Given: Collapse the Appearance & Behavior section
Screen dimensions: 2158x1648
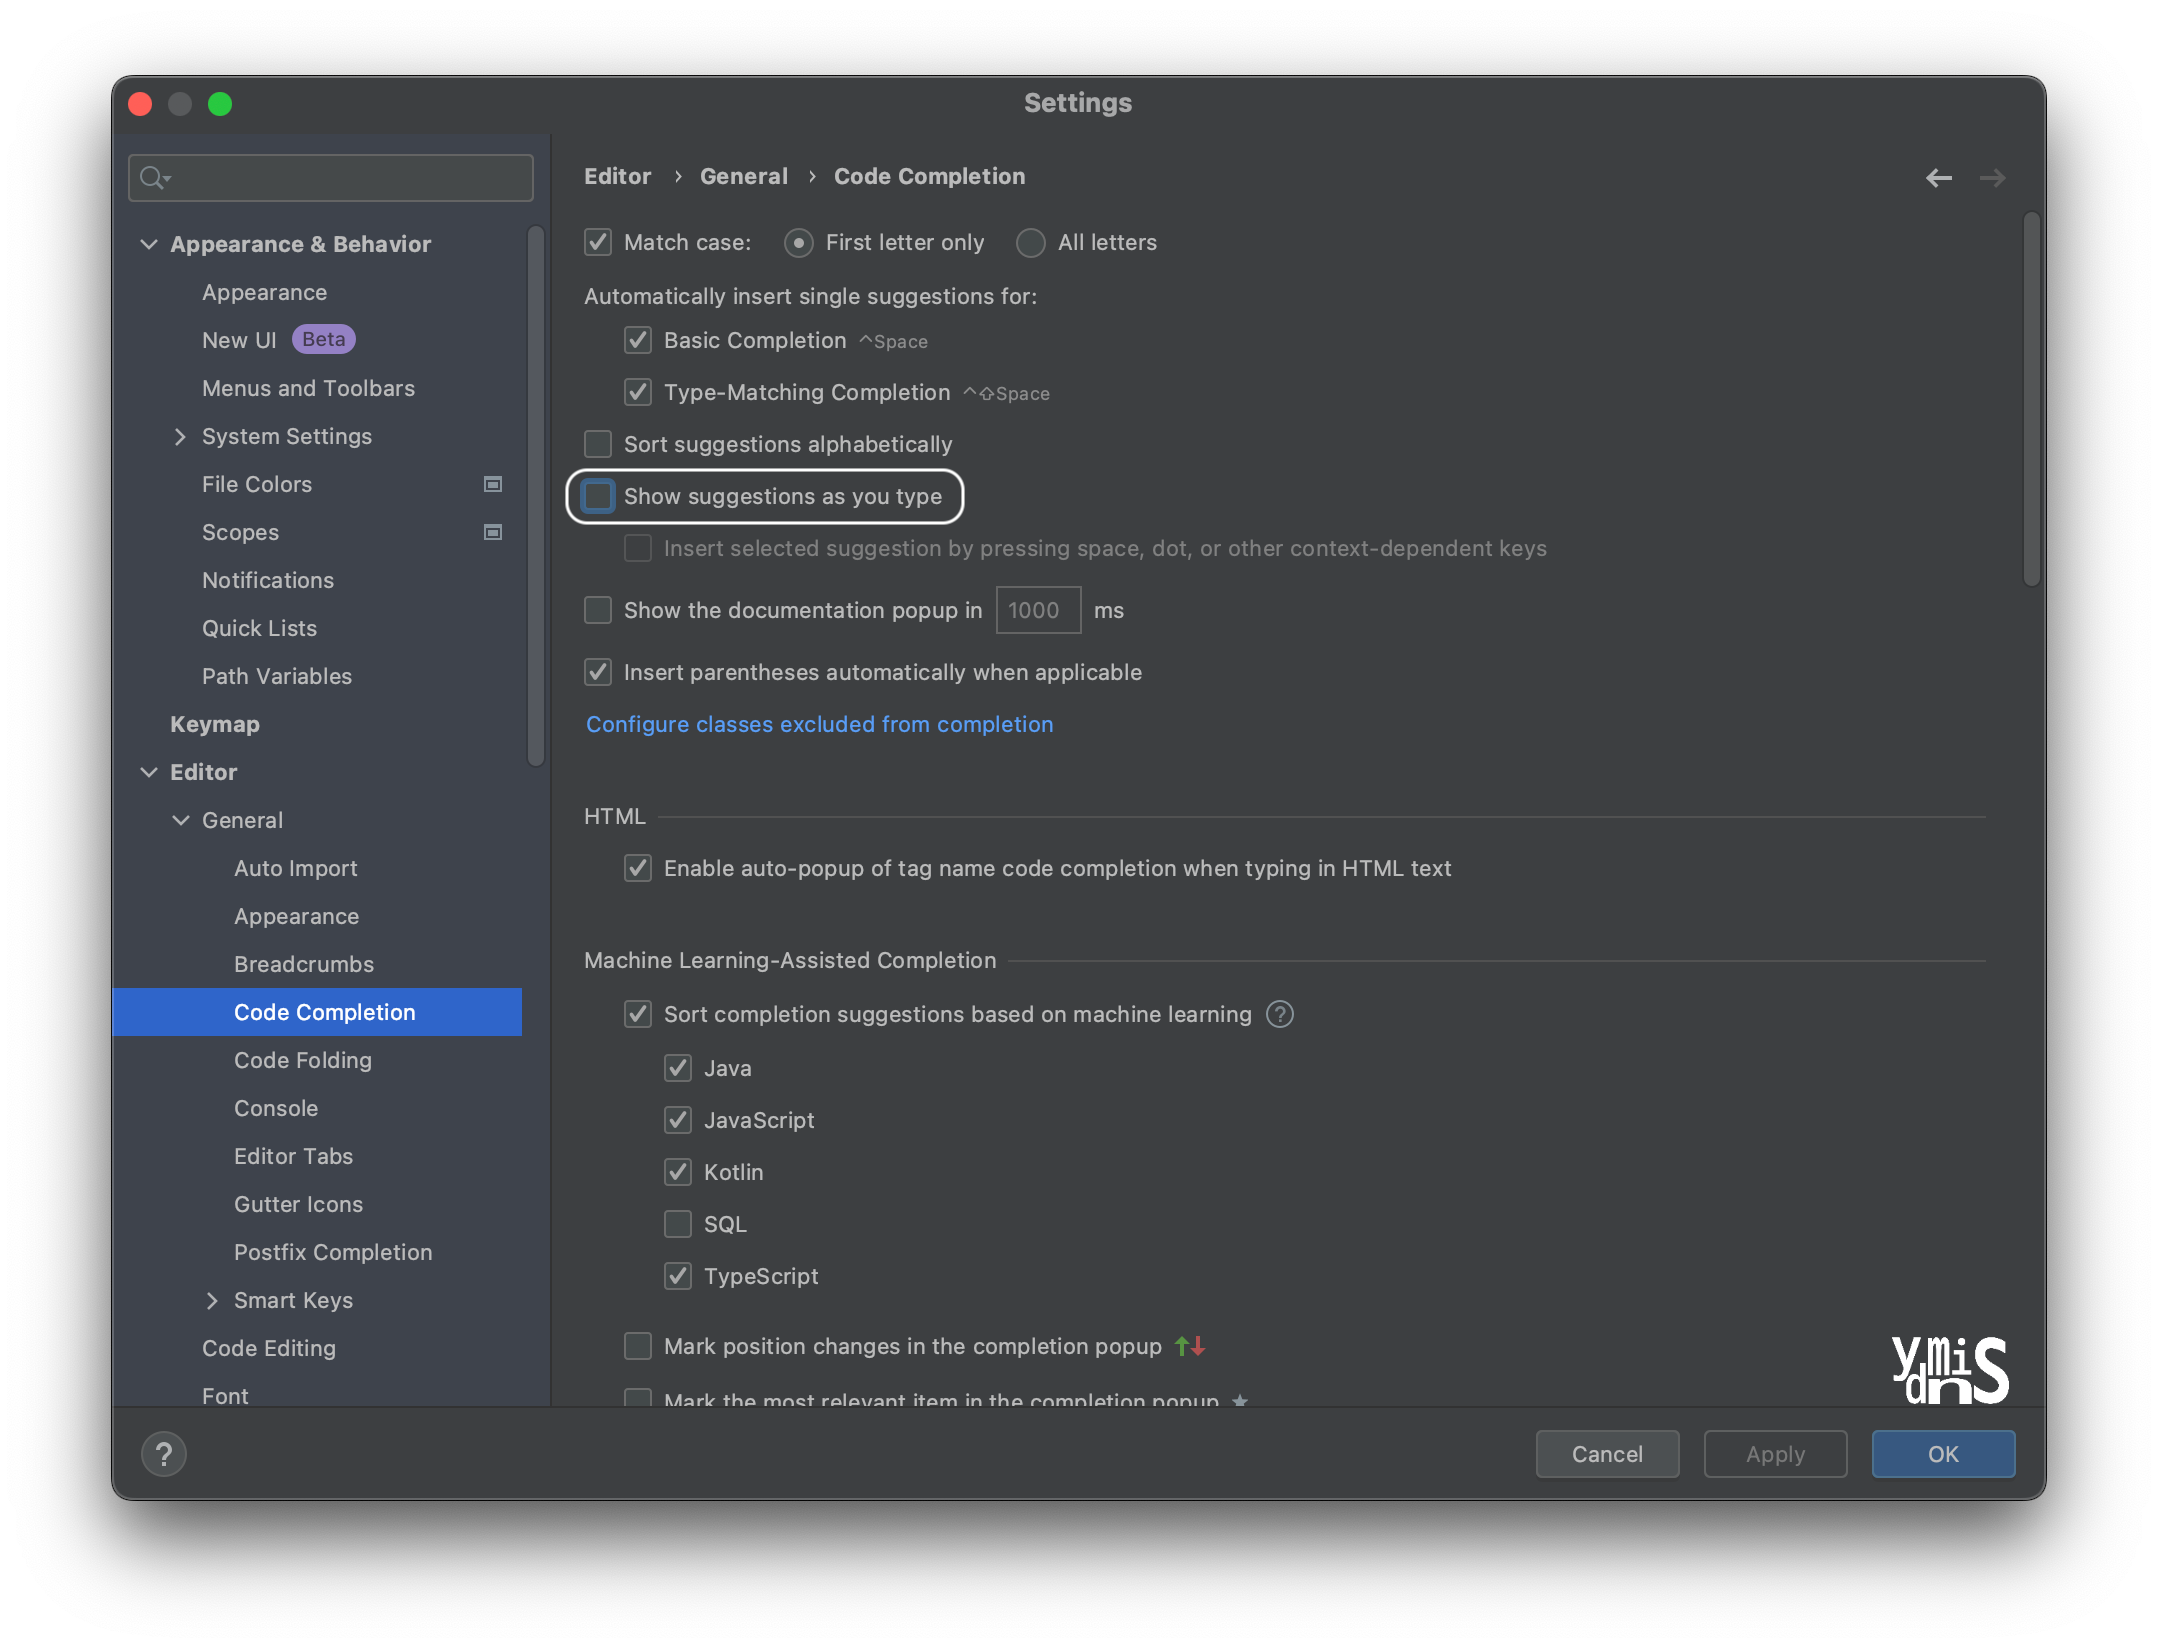Looking at the screenshot, I should pyautogui.click(x=149, y=244).
